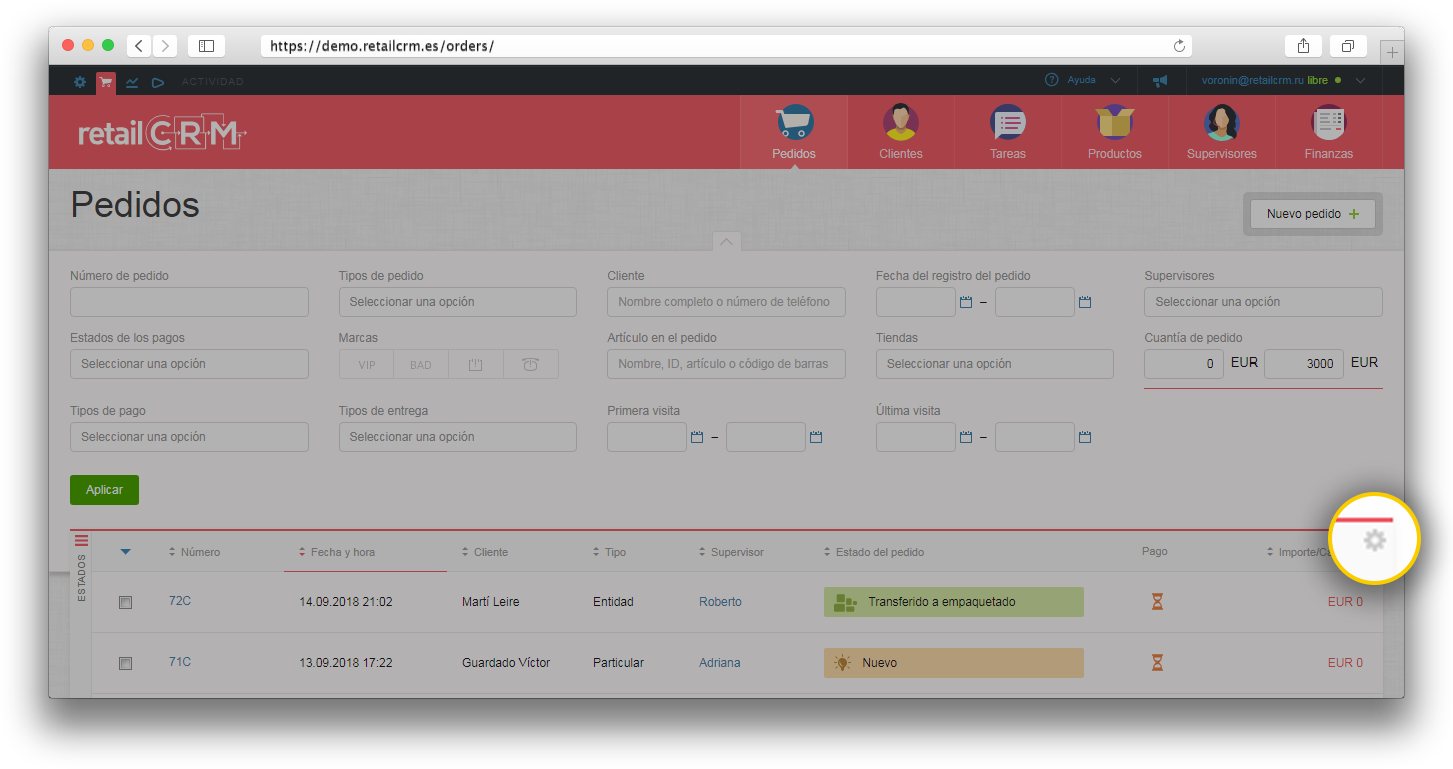Create a new order with Nuevo pedido
The image size is (1453, 769).
[1313, 214]
